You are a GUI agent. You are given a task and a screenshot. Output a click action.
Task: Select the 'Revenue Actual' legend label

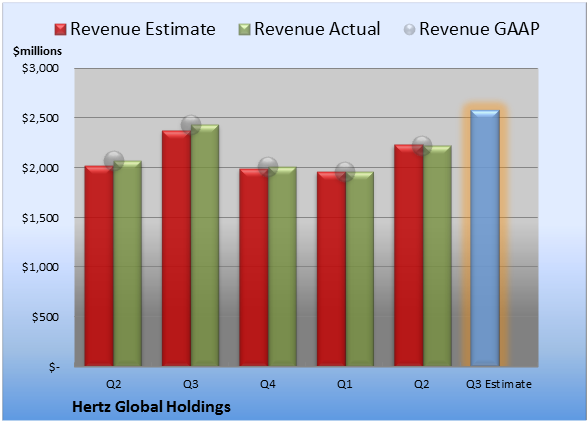pyautogui.click(x=317, y=29)
